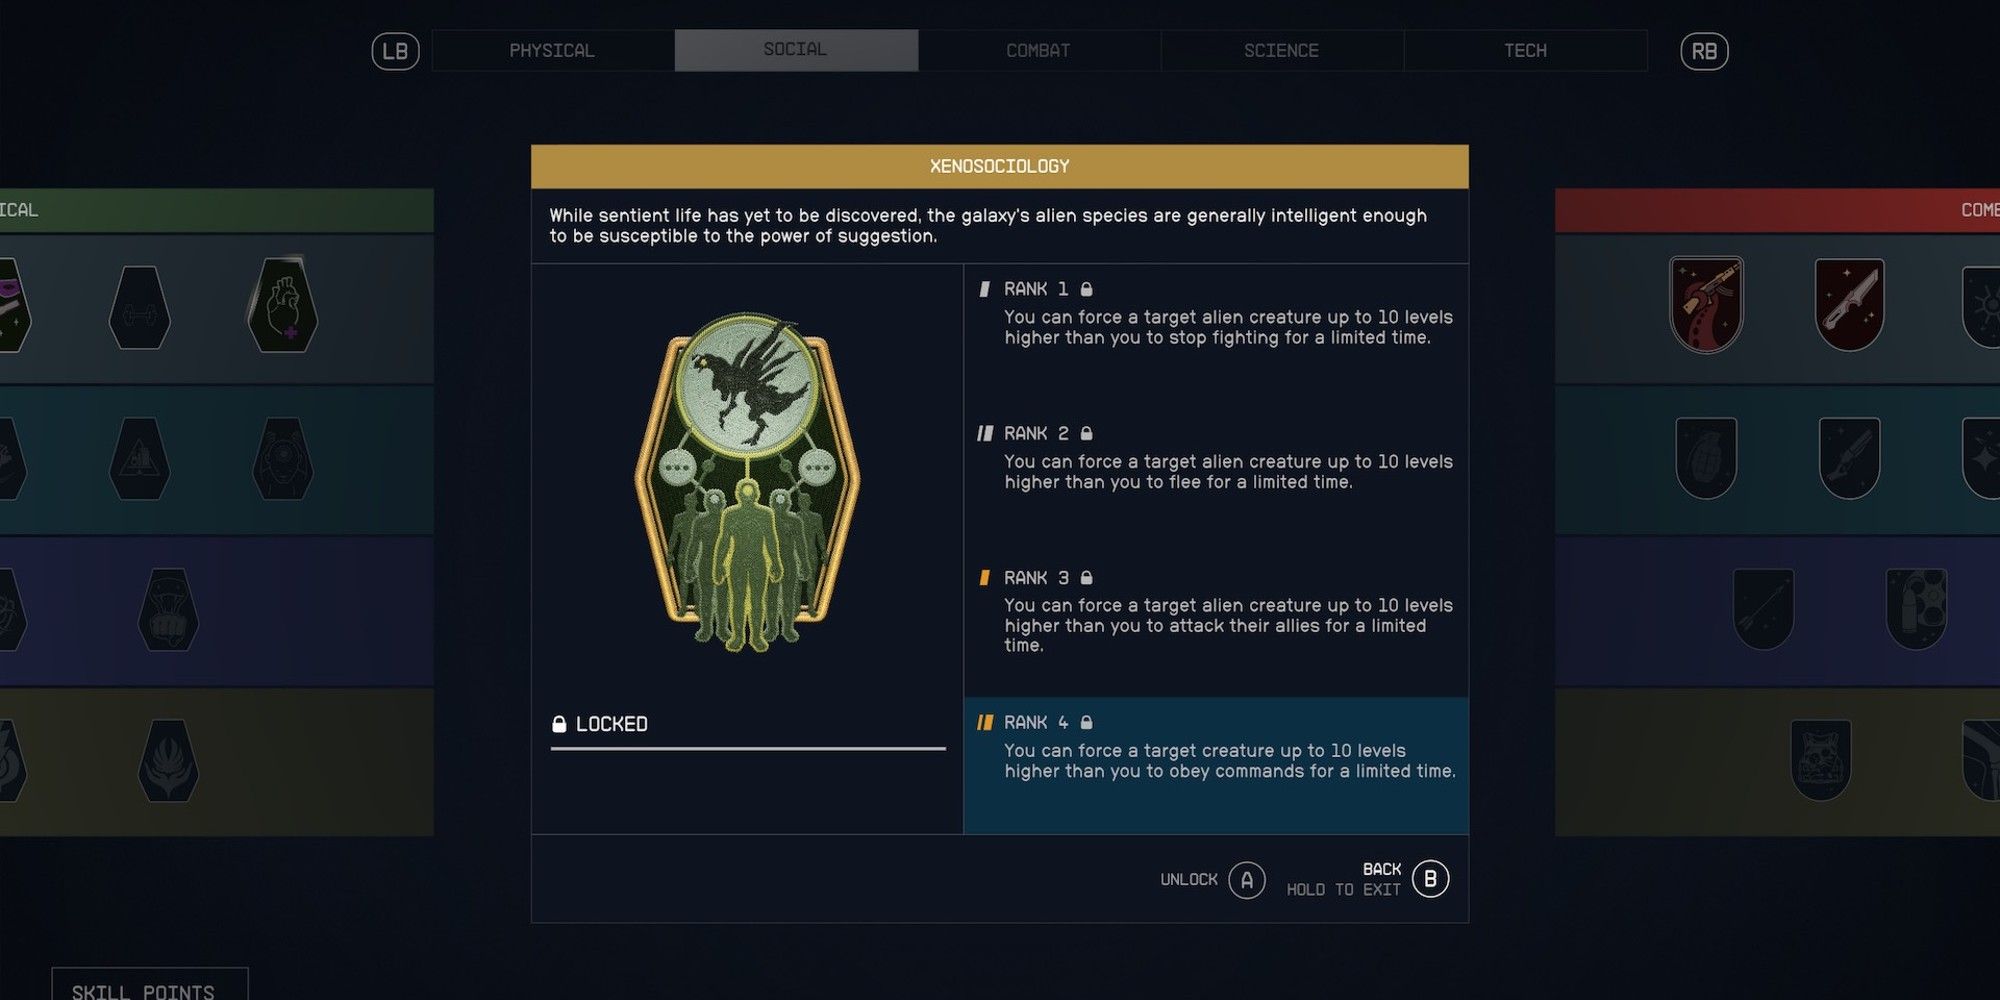Viewport: 2000px width, 1000px height.
Task: Click the Xenosociology skill emblem artwork
Action: [x=747, y=482]
